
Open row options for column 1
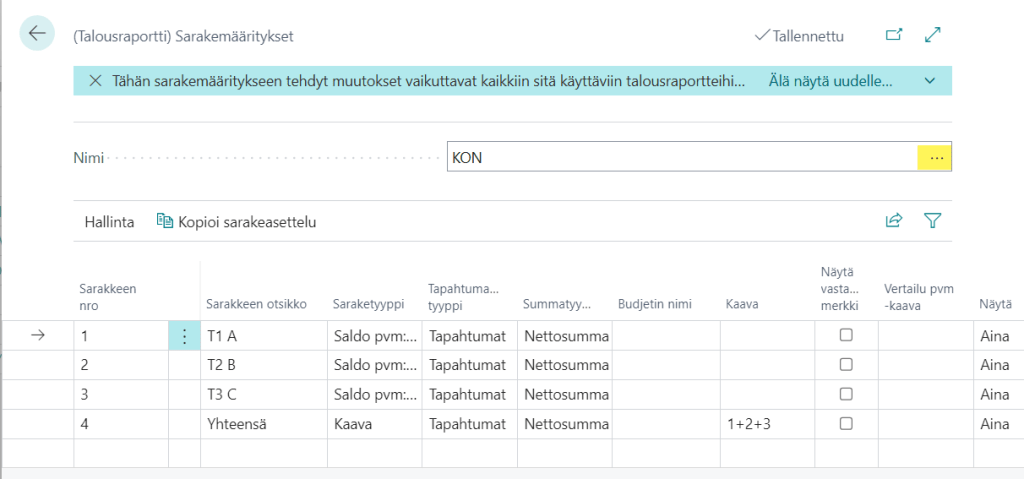pos(184,336)
